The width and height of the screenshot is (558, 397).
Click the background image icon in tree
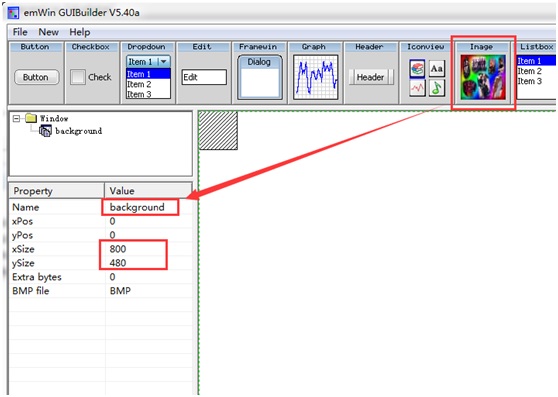pyautogui.click(x=45, y=131)
